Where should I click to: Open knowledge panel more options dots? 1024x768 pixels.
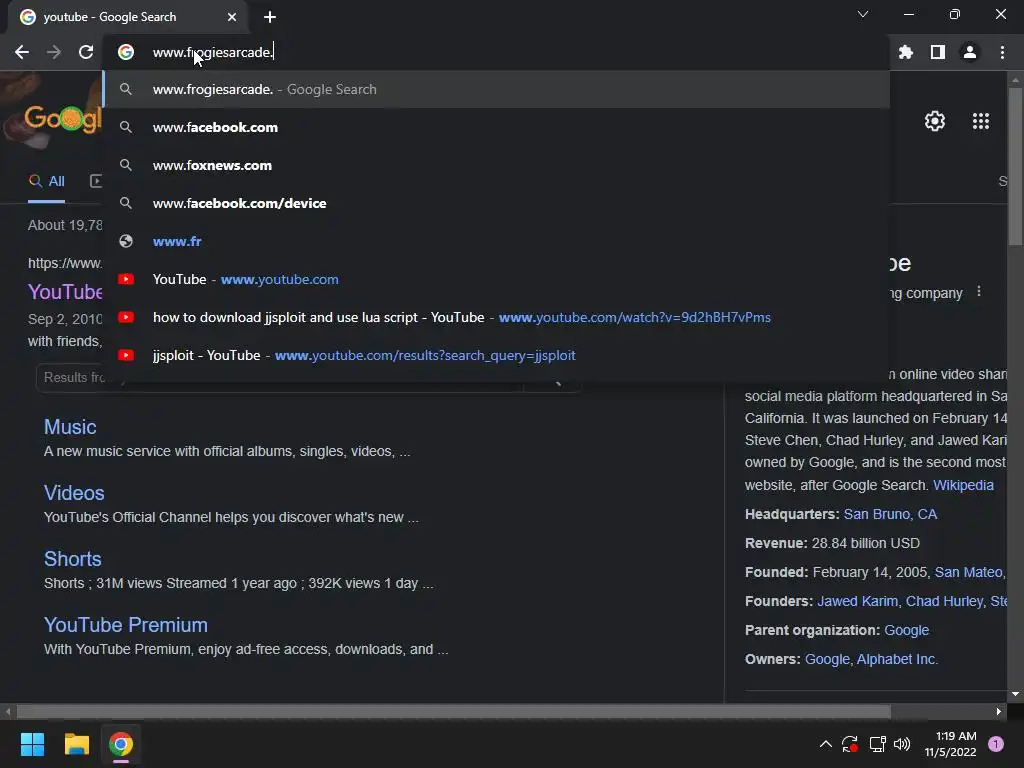[978, 291]
